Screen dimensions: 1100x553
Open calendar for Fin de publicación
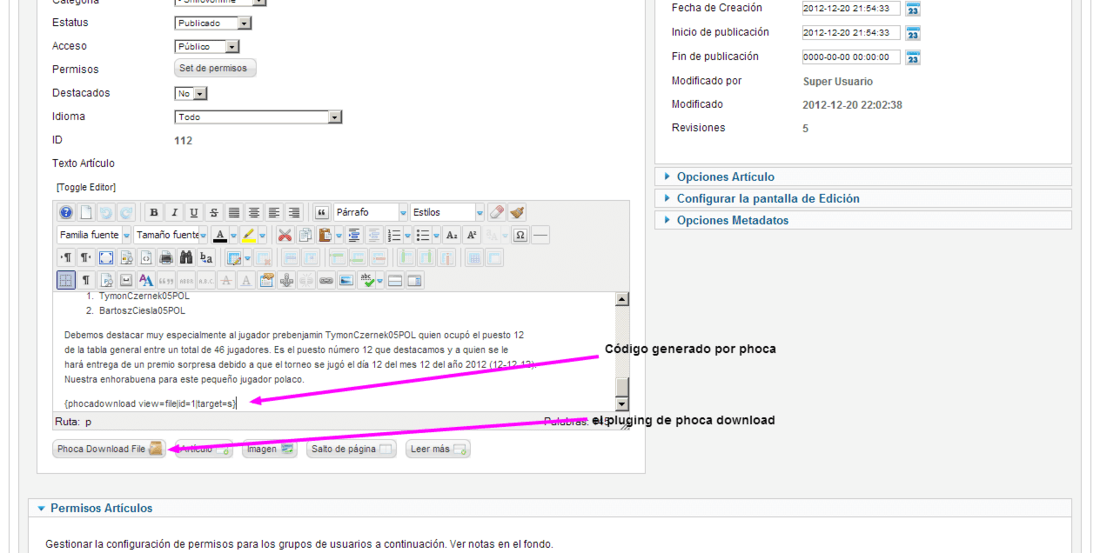913,58
